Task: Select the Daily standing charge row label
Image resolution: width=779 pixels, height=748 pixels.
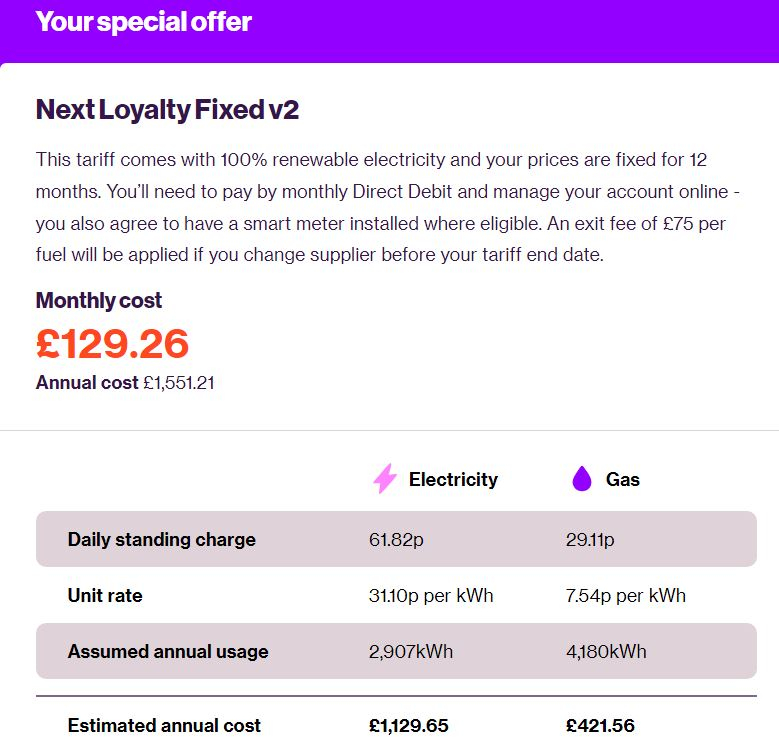Action: click(161, 539)
